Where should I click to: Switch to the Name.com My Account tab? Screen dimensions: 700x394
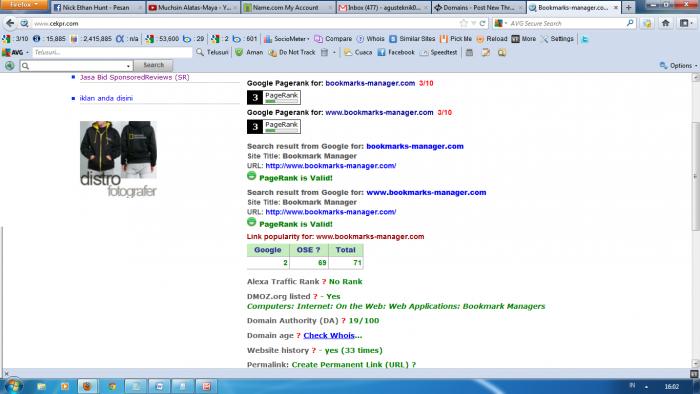coord(288,8)
